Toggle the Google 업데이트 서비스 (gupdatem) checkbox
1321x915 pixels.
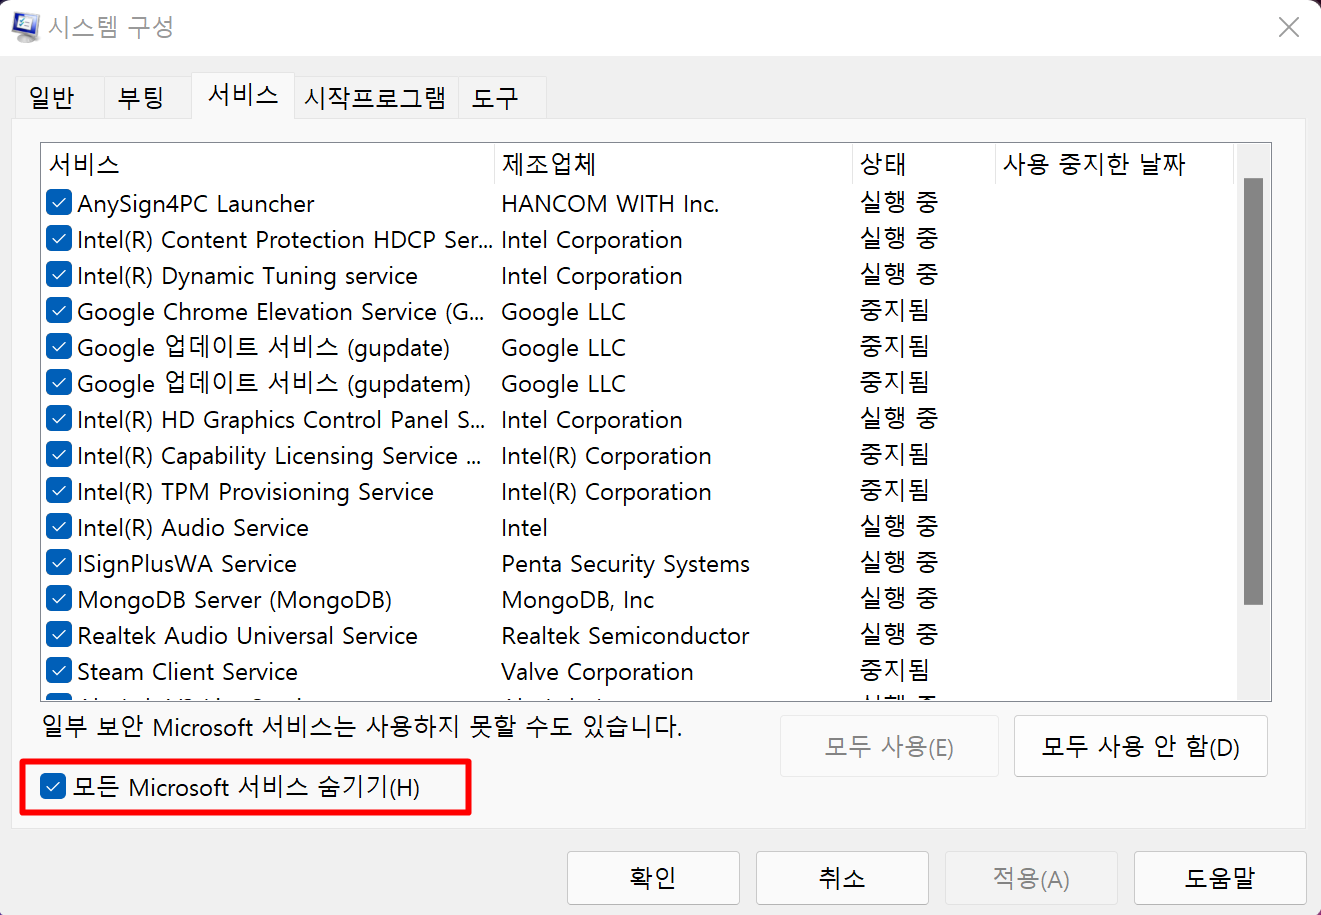point(59,383)
